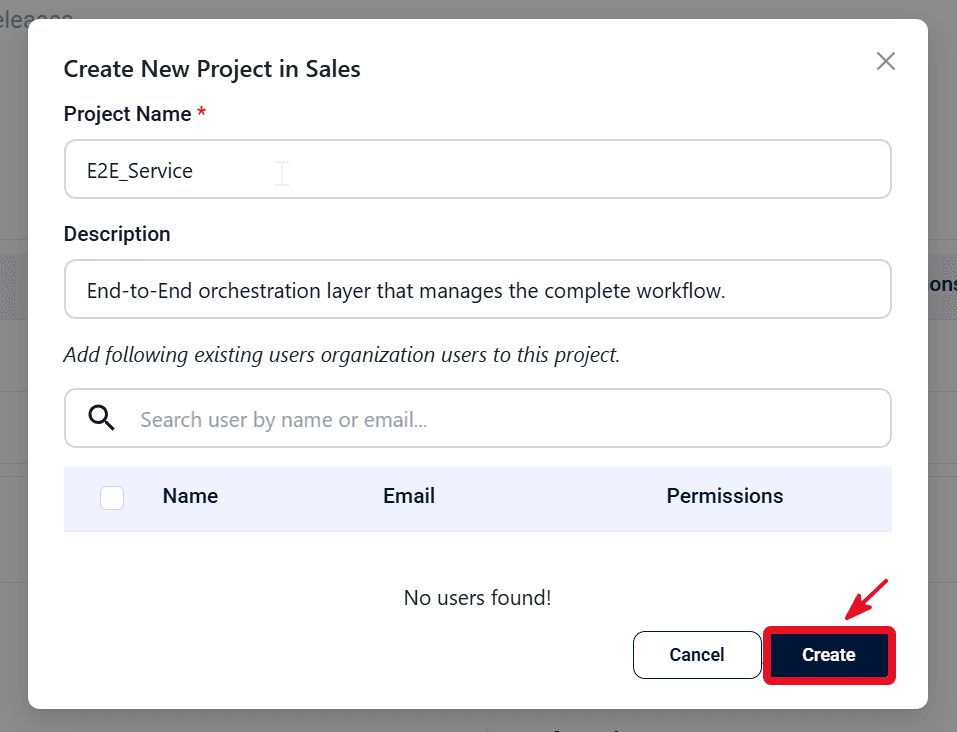Click the Project Name input field
Image resolution: width=957 pixels, height=732 pixels.
pyautogui.click(x=477, y=169)
